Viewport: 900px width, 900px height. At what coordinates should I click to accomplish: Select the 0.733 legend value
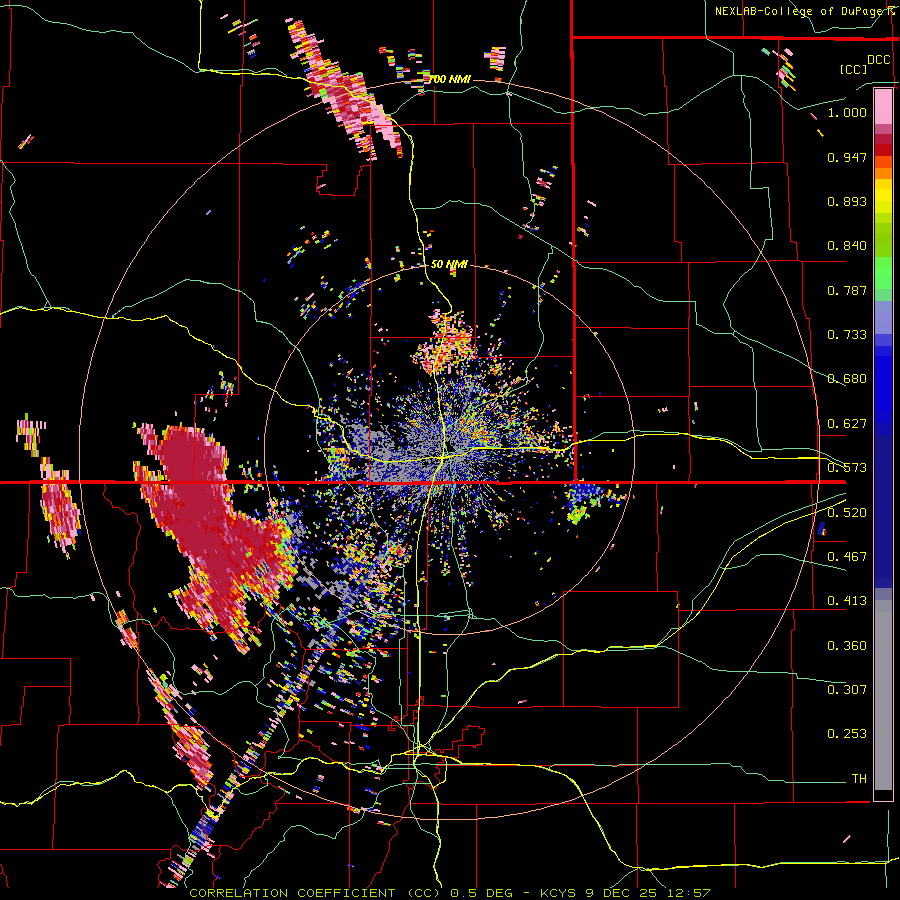pyautogui.click(x=847, y=335)
